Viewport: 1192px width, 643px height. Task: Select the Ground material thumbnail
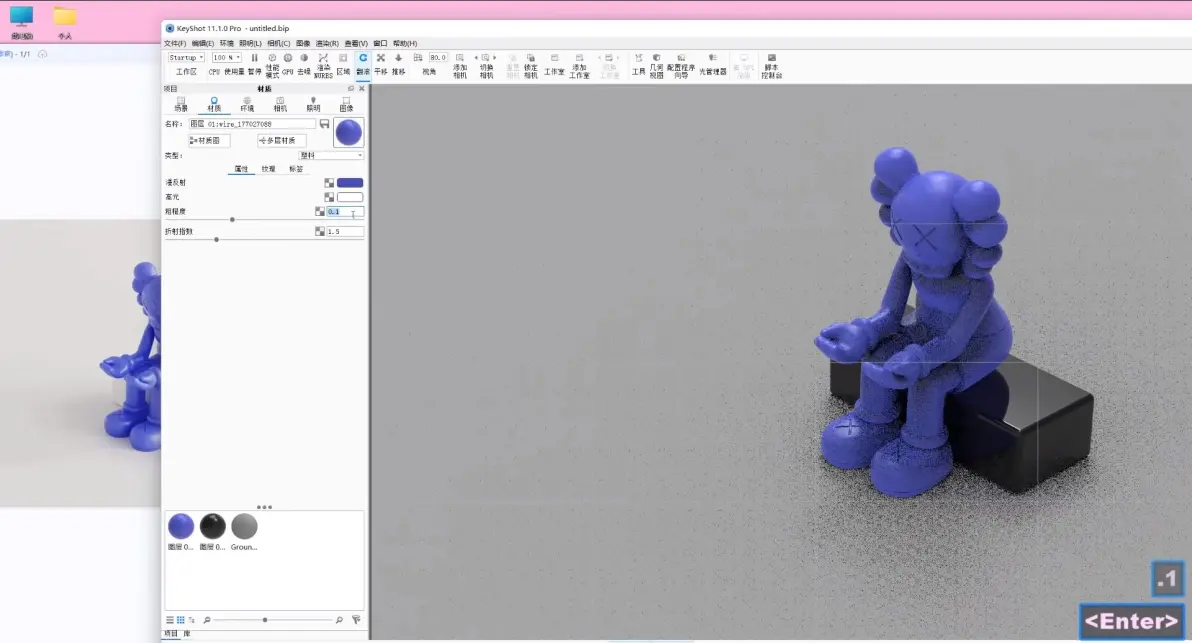pos(244,526)
